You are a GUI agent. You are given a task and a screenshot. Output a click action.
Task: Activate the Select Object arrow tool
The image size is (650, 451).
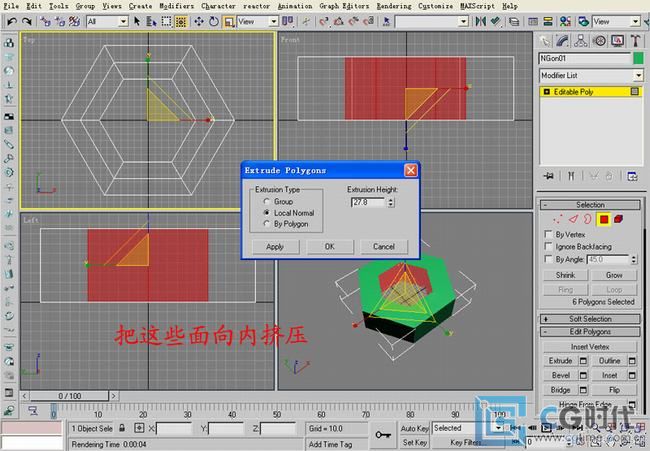coord(137,21)
